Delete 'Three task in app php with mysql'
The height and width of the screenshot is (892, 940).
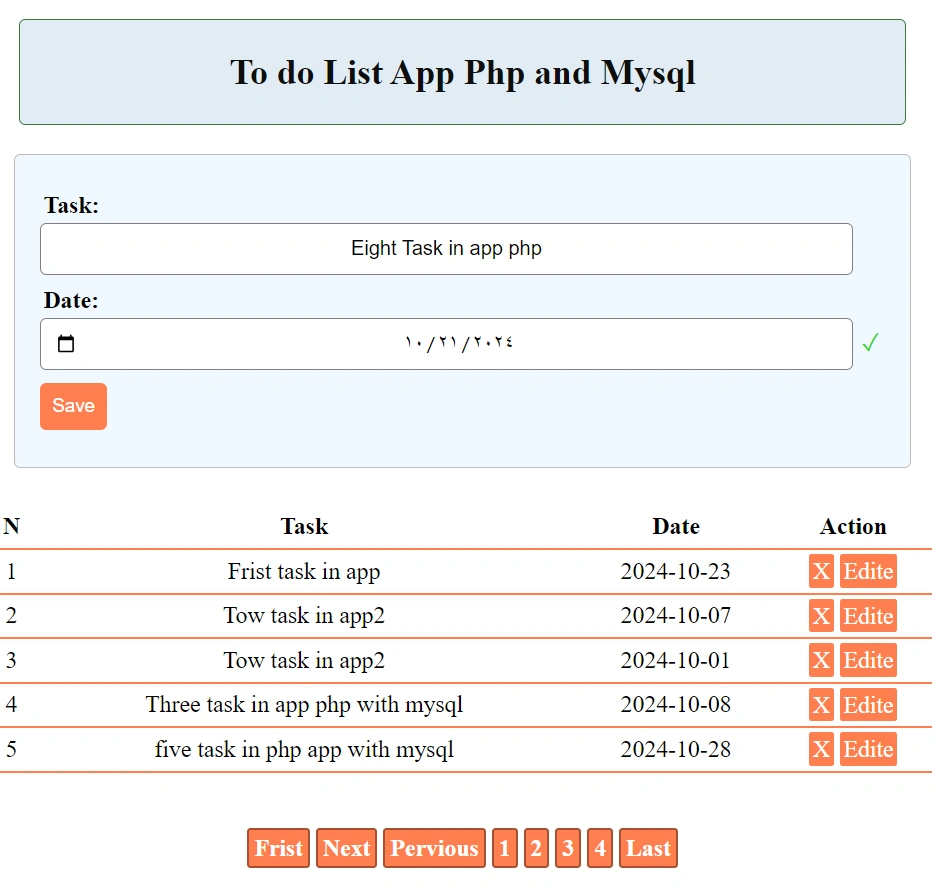[x=821, y=705]
